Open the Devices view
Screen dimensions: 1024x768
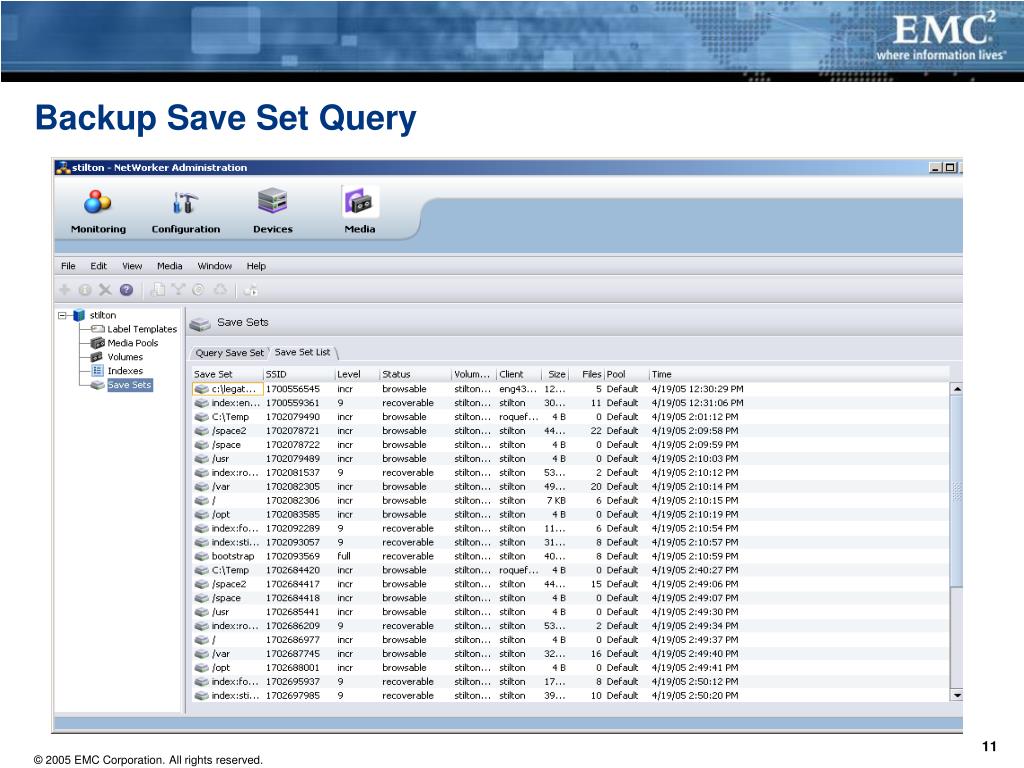[272, 212]
